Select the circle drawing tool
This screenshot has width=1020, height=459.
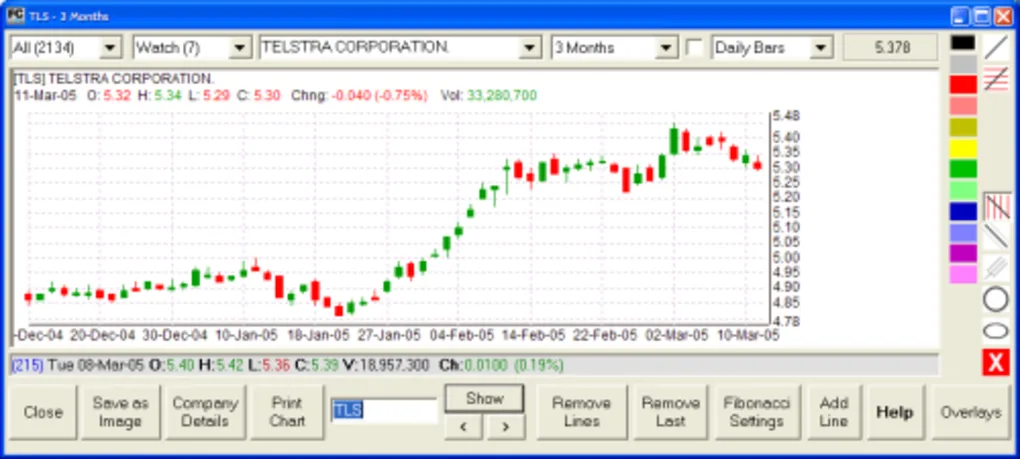(x=995, y=299)
